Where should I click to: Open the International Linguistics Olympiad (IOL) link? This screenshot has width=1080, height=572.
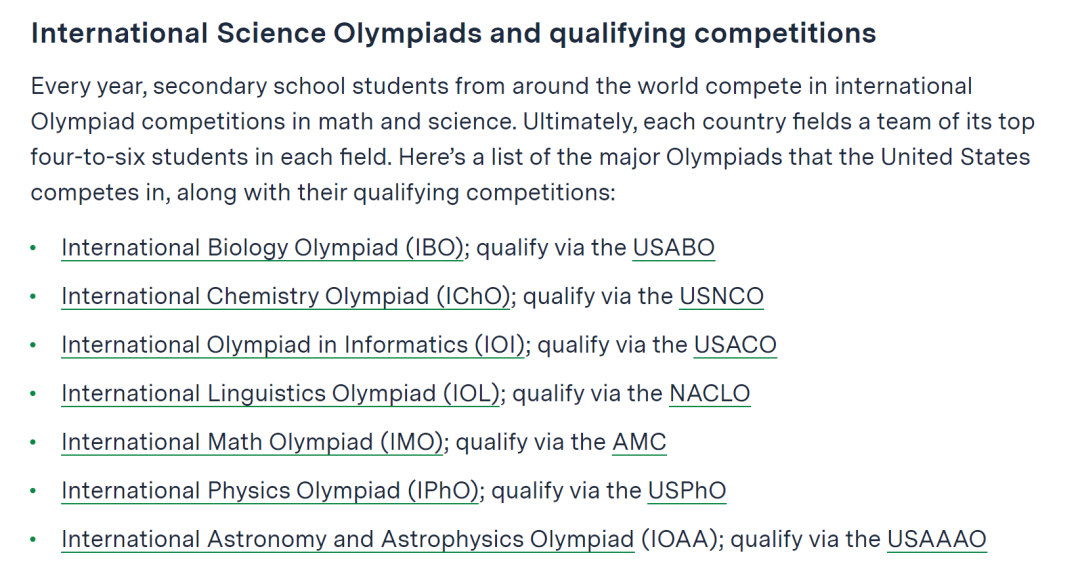point(280,394)
